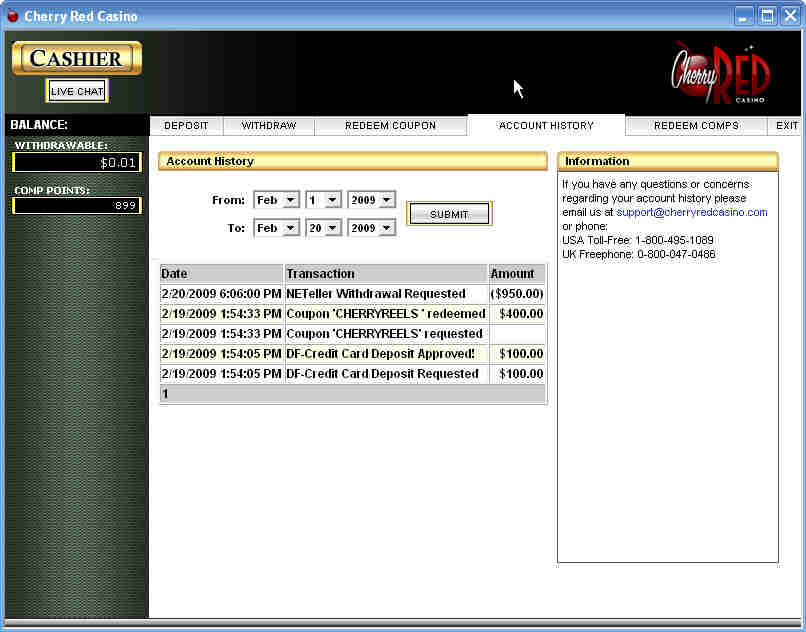Click the 2/19/2009 1:54:33 PM date in the Coupon 'CHERRYREELS' redeemed row

(x=222, y=314)
